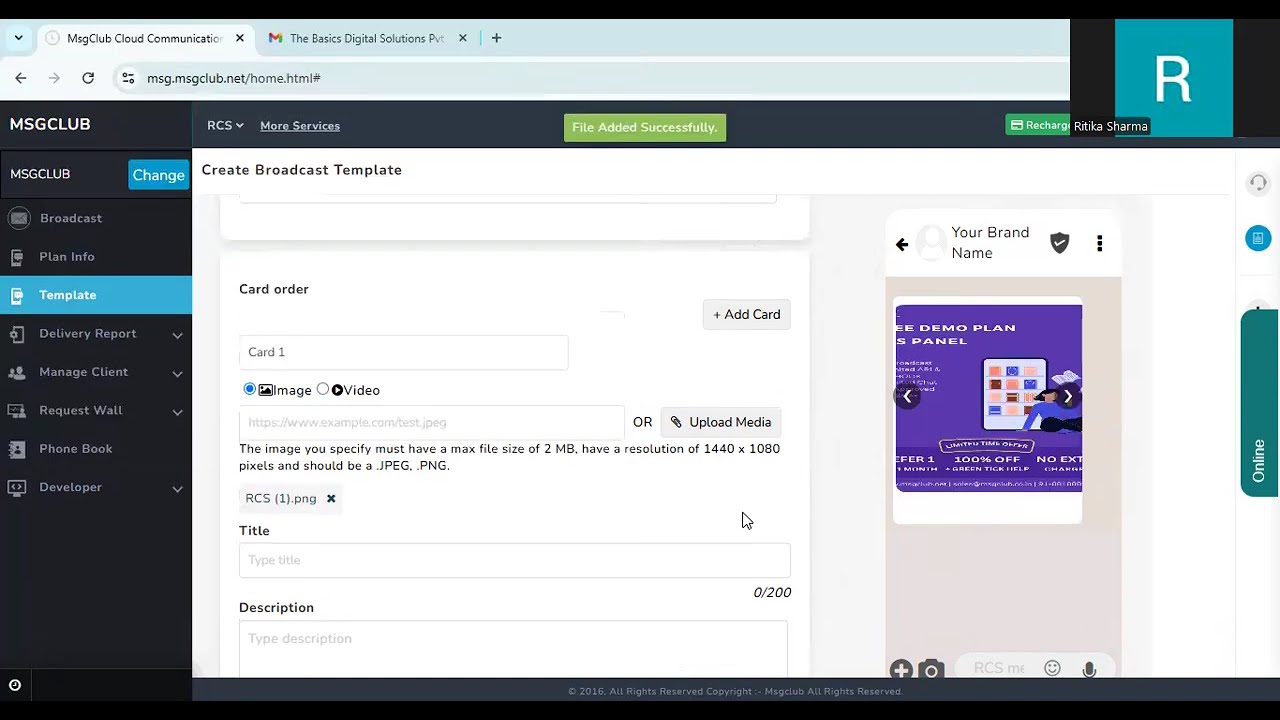
Task: Open the browser tab search dropdown
Action: (18, 38)
